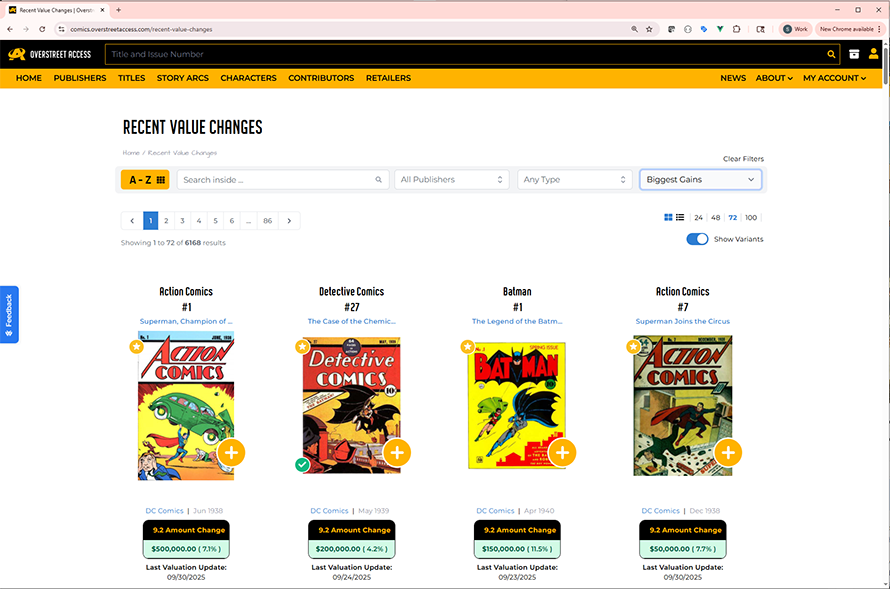Screen dimensions: 890x589
Task: Go to page 2 of results
Action: coord(166,220)
